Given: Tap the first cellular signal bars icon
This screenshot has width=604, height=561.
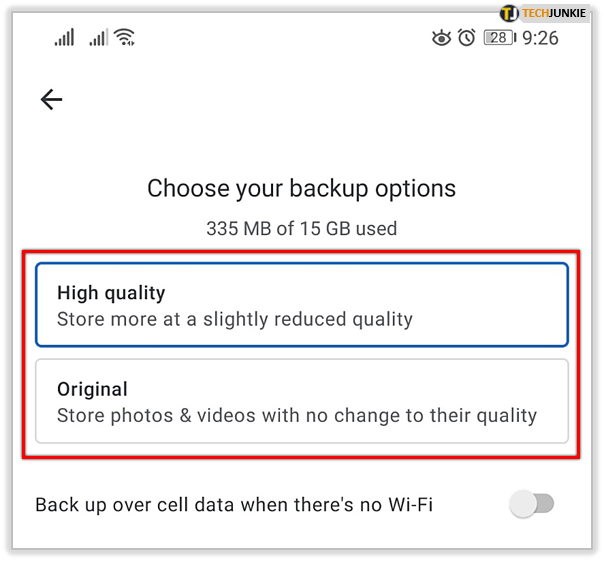Looking at the screenshot, I should (x=64, y=37).
